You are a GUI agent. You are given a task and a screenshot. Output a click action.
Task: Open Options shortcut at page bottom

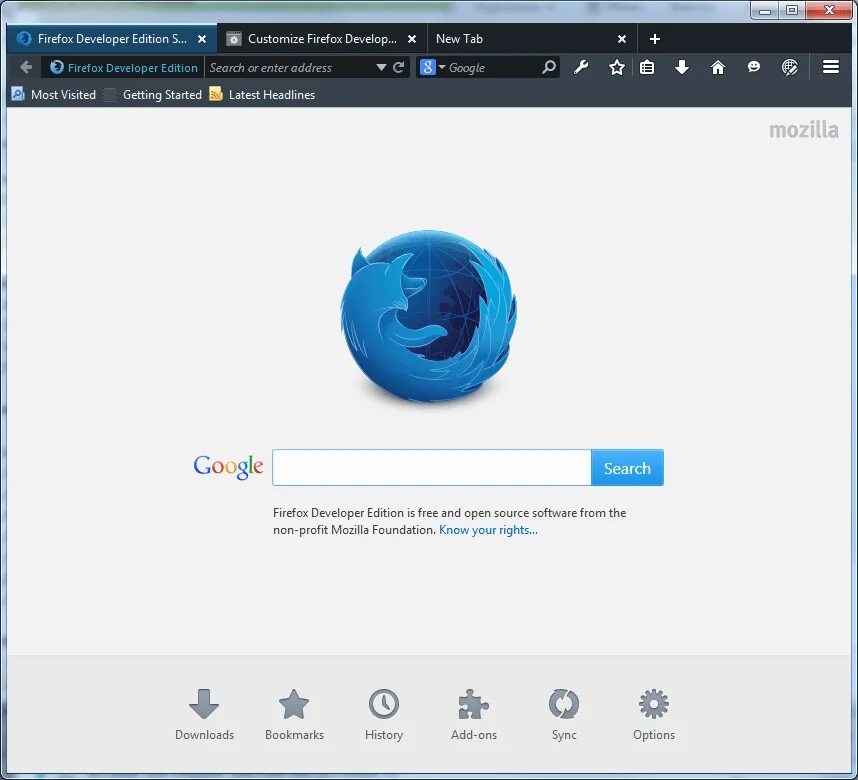(654, 714)
